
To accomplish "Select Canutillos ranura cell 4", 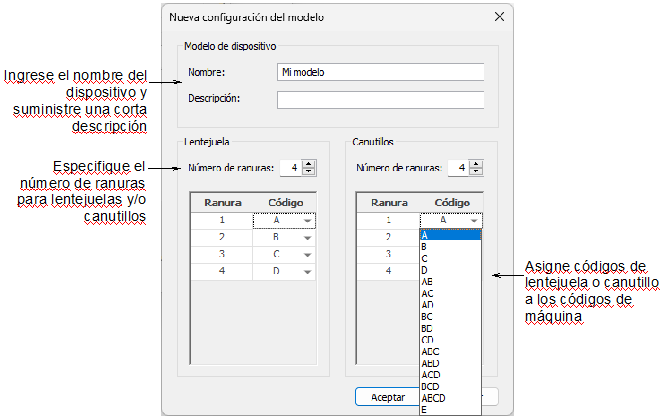I will [389, 272].
